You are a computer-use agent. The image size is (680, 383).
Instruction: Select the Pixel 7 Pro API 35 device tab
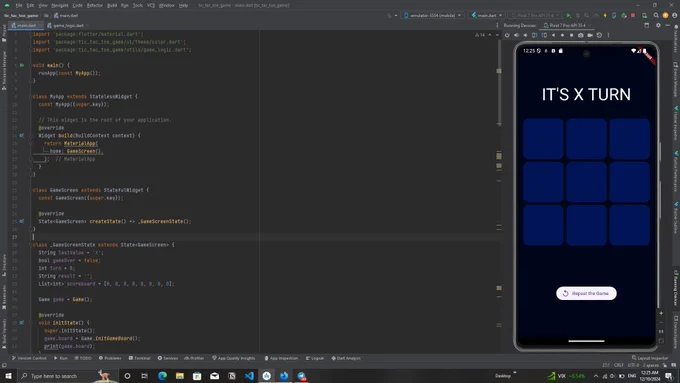point(567,25)
